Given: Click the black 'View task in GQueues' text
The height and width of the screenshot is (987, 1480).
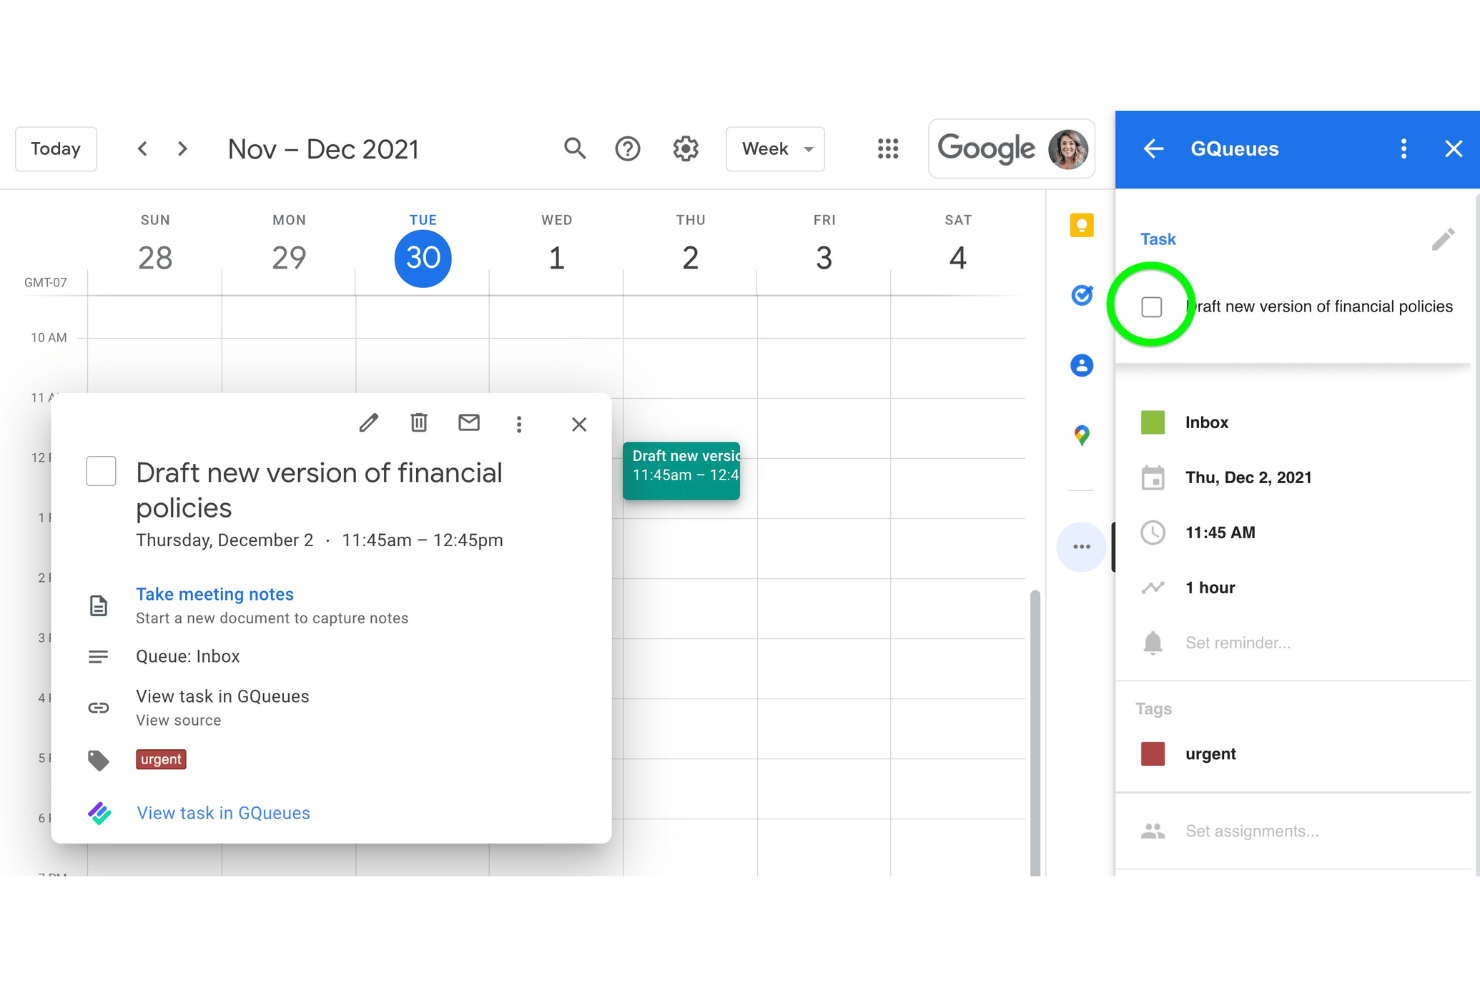Looking at the screenshot, I should pyautogui.click(x=223, y=697).
